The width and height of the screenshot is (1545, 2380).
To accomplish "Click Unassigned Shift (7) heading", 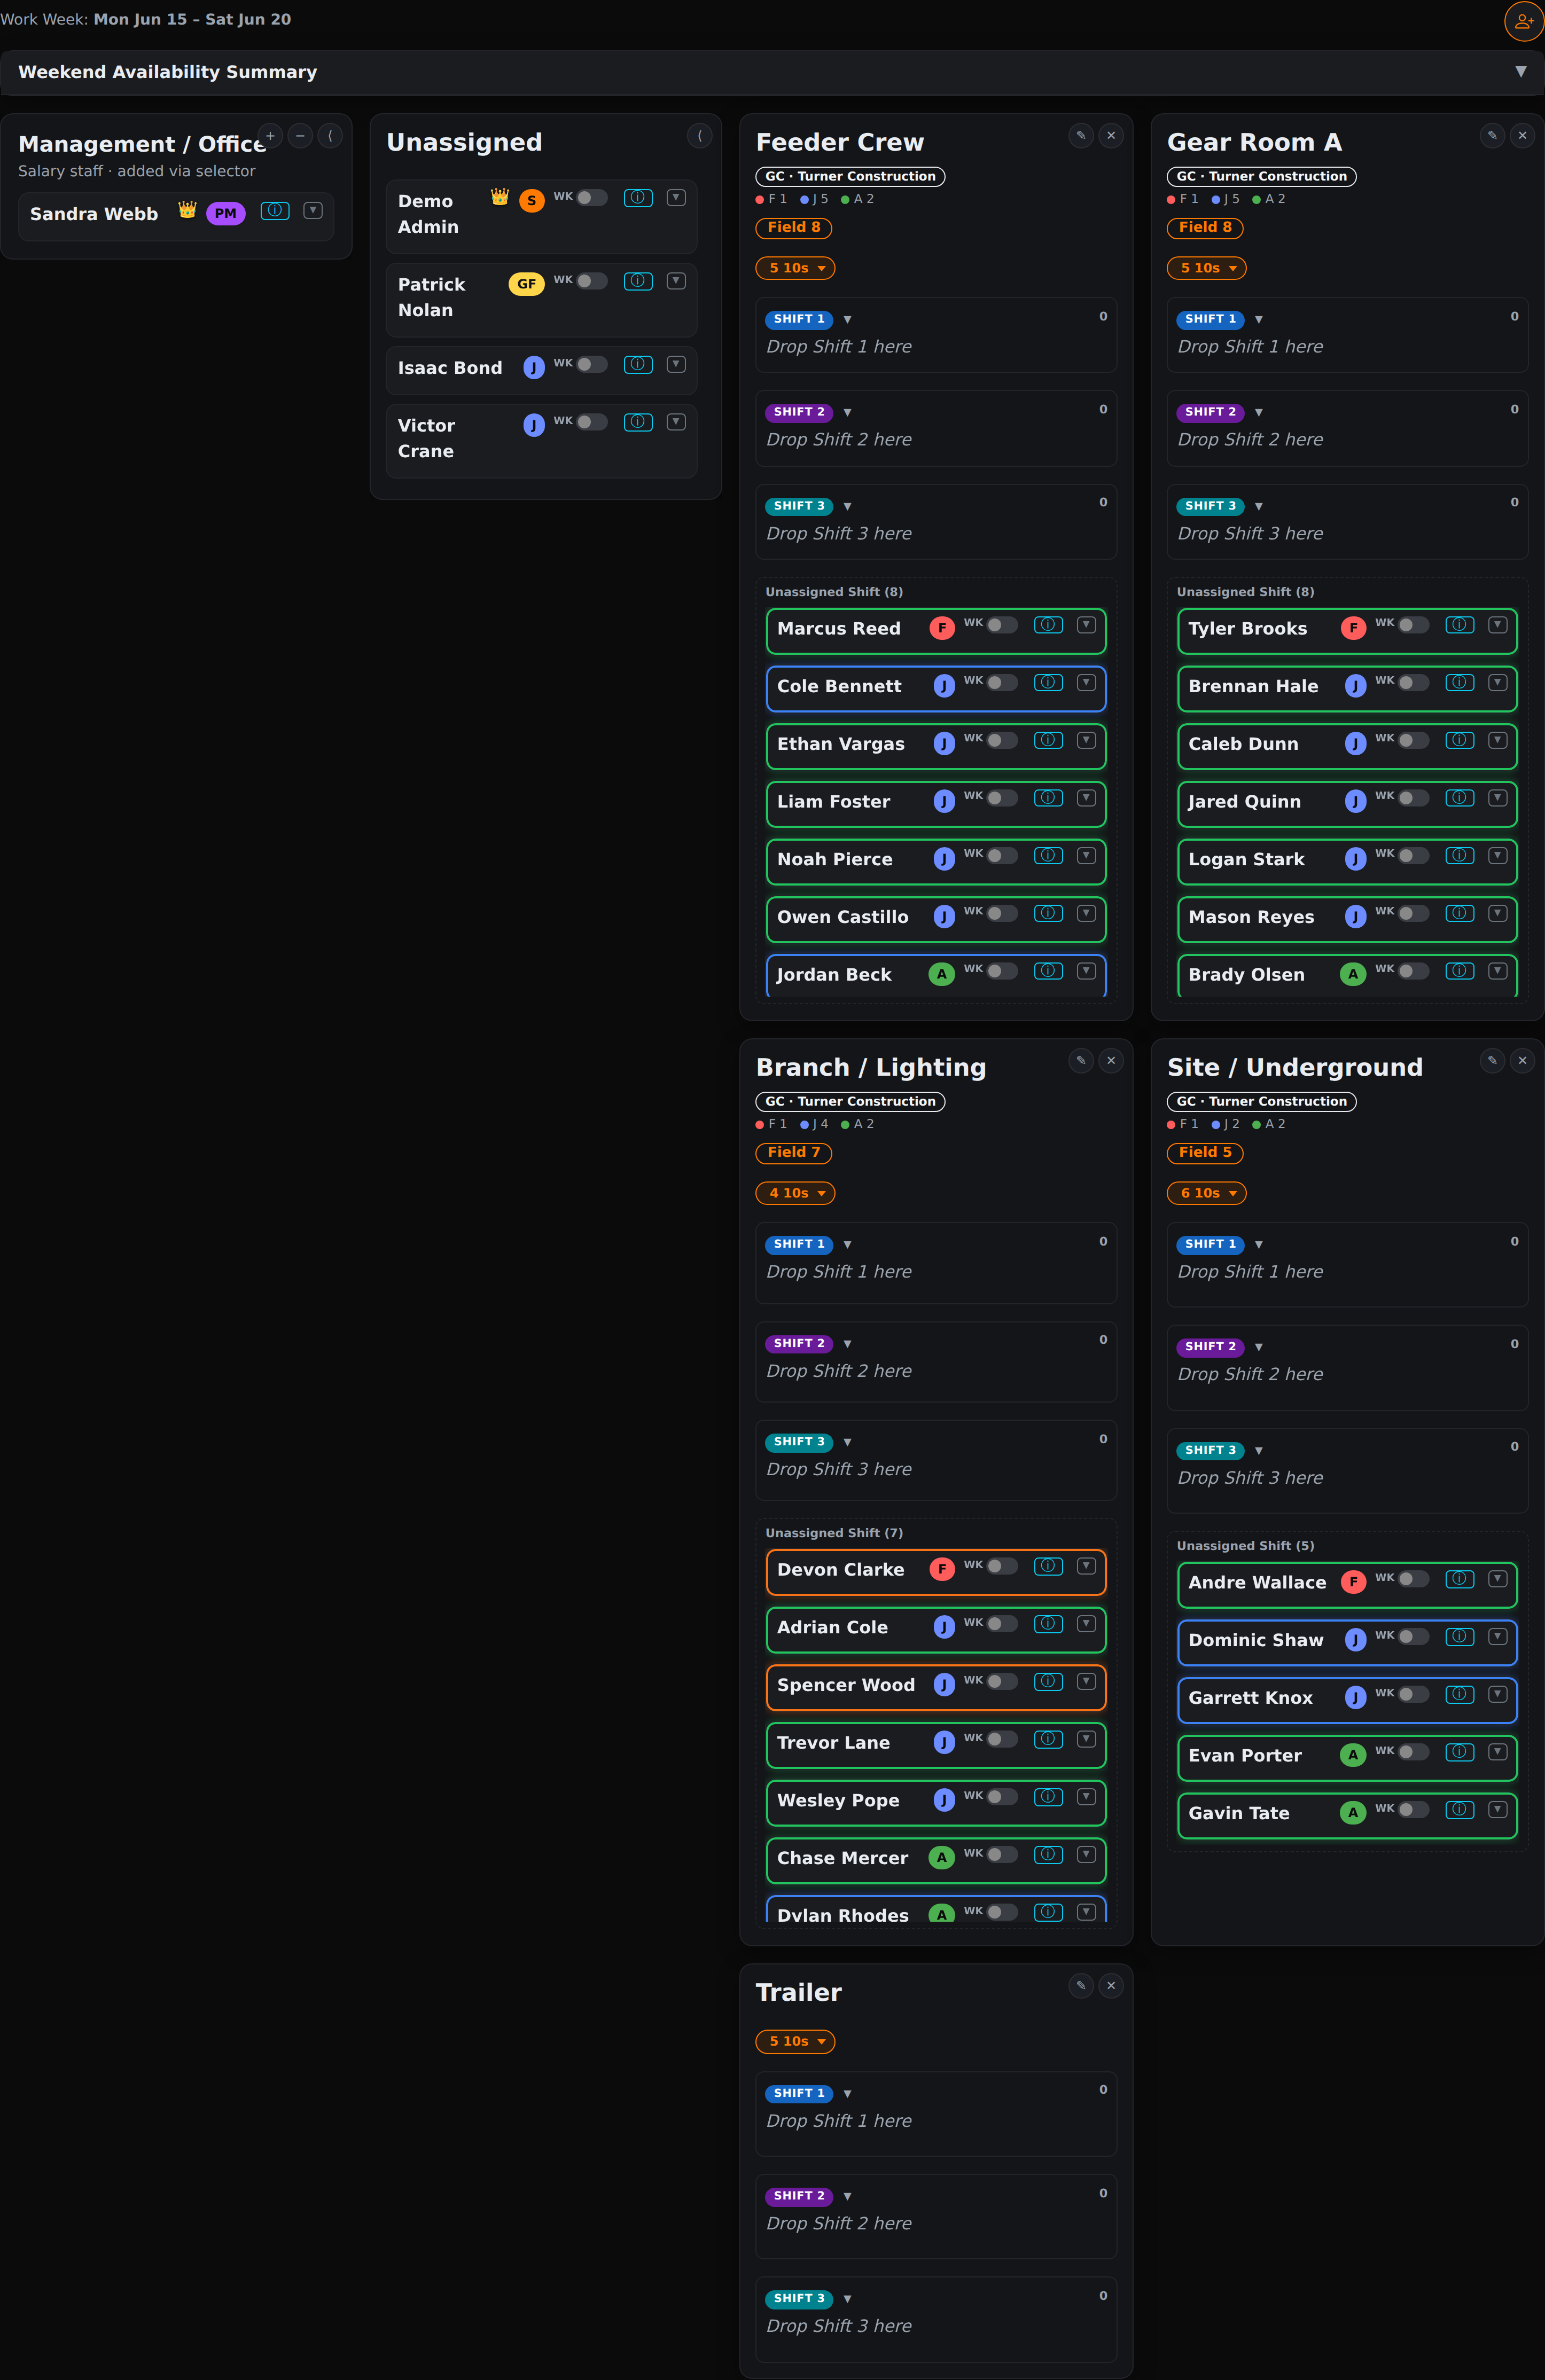I will [834, 1534].
